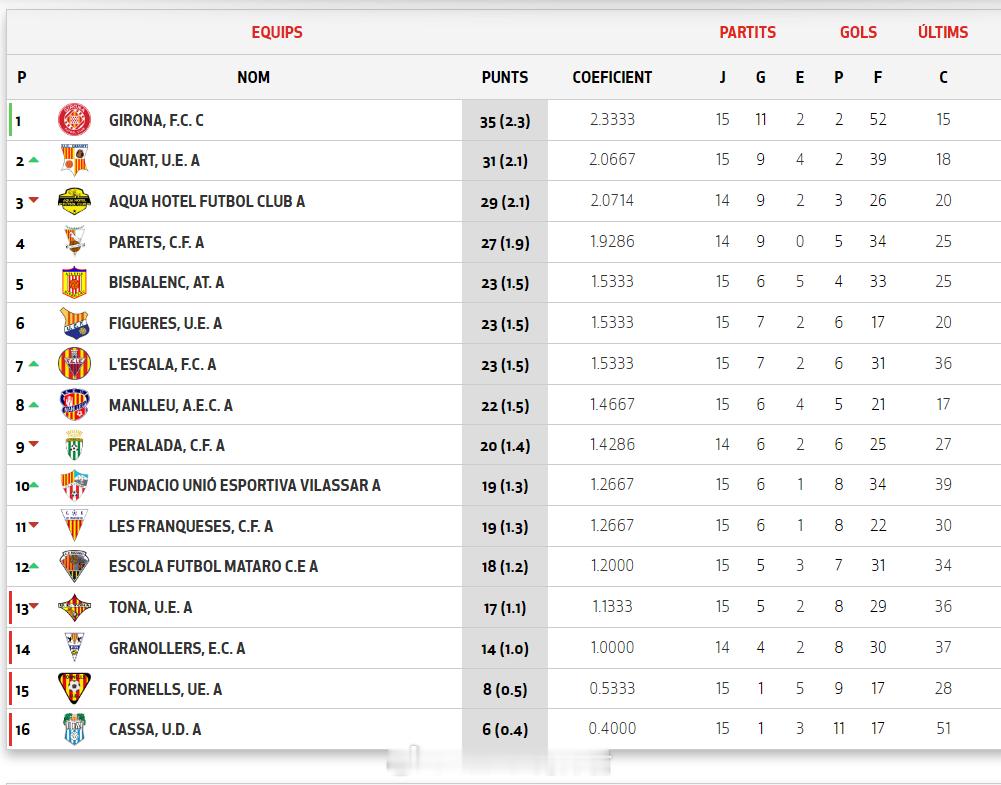Open GRANOLLERS, E.C. A team link
The width and height of the screenshot is (1001, 785).
(x=177, y=648)
